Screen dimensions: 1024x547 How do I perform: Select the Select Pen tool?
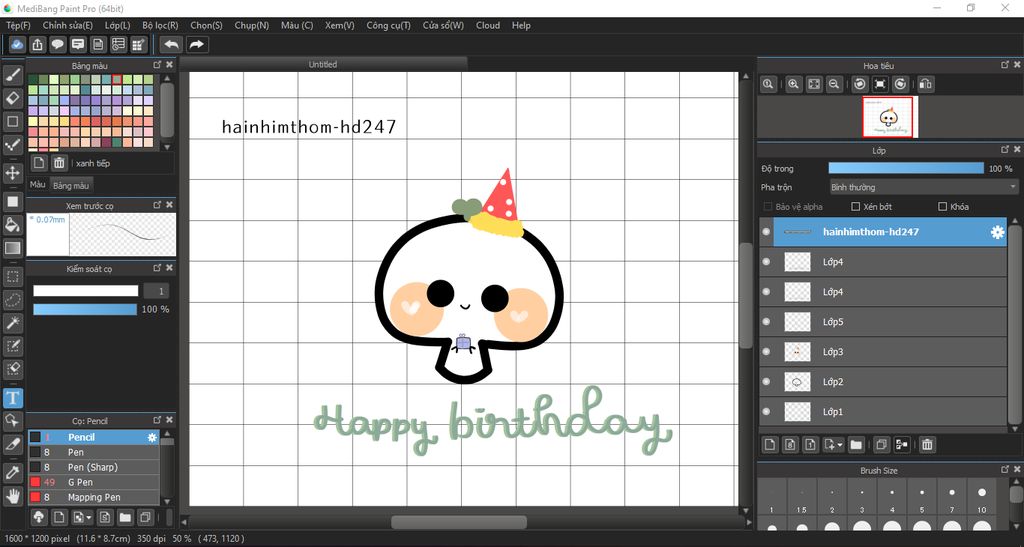(12, 345)
